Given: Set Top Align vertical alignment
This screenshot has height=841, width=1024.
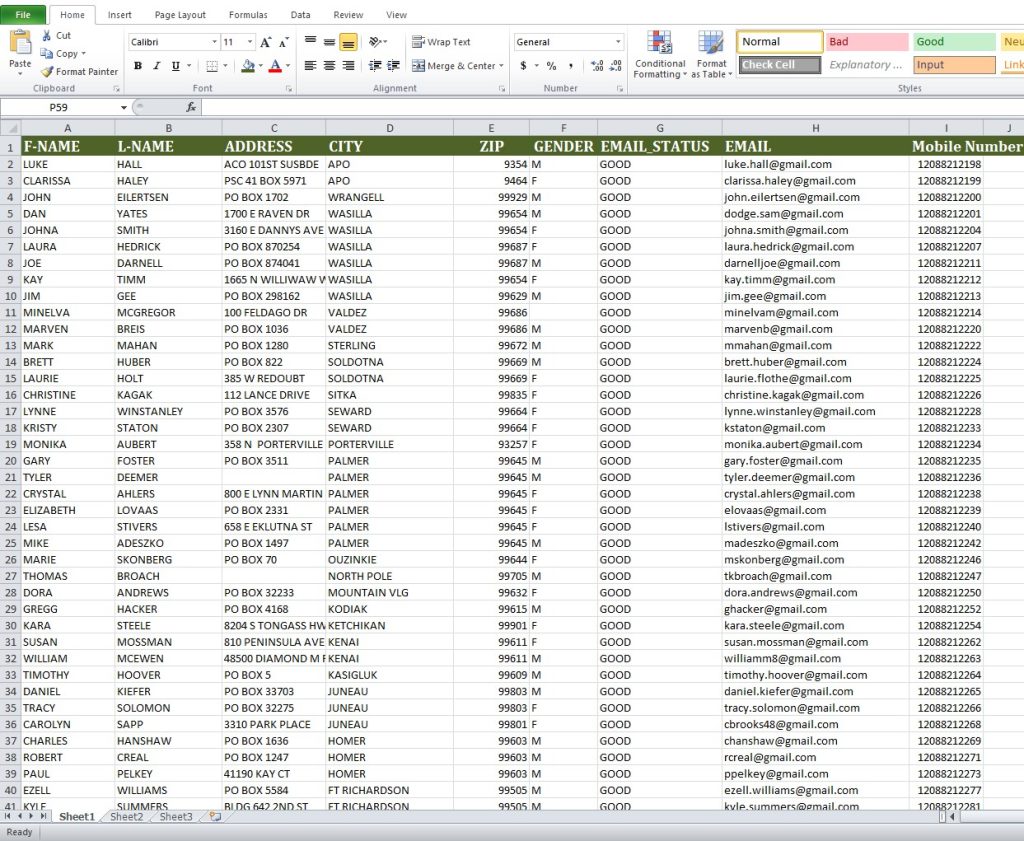Looking at the screenshot, I should point(311,42).
